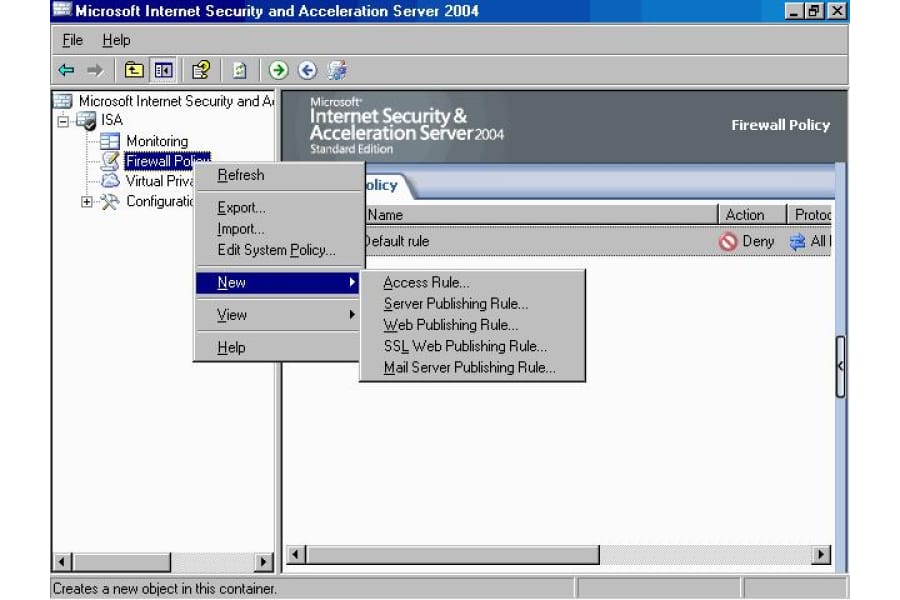Restore down the ISA Server window

pyautogui.click(x=814, y=11)
